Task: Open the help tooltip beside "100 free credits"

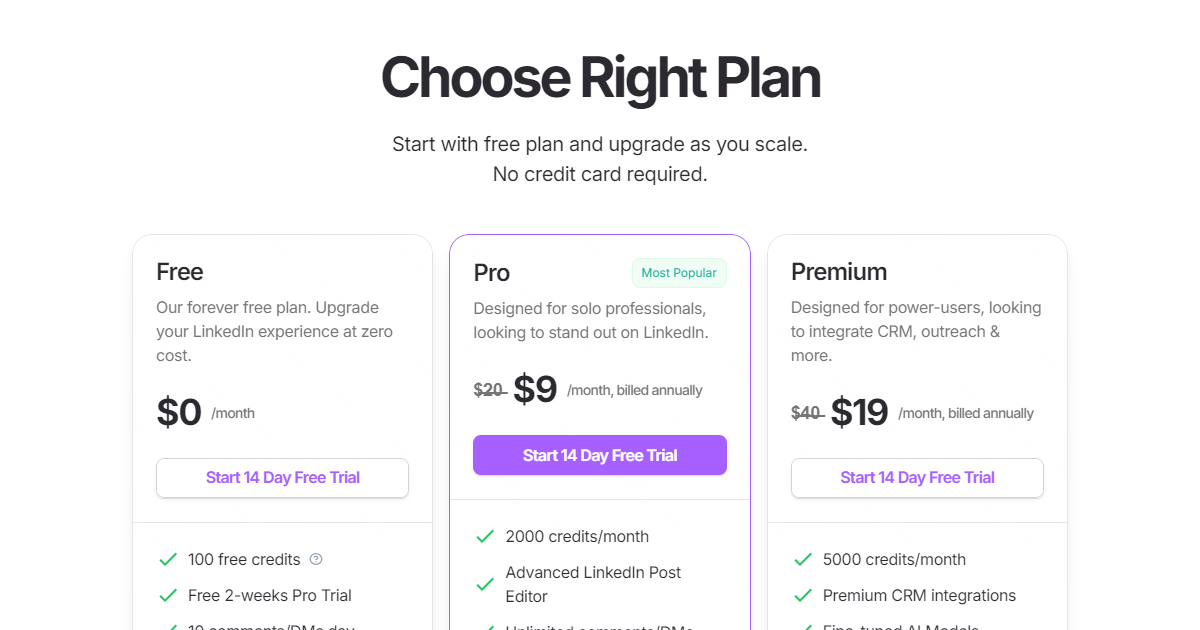Action: [315, 559]
